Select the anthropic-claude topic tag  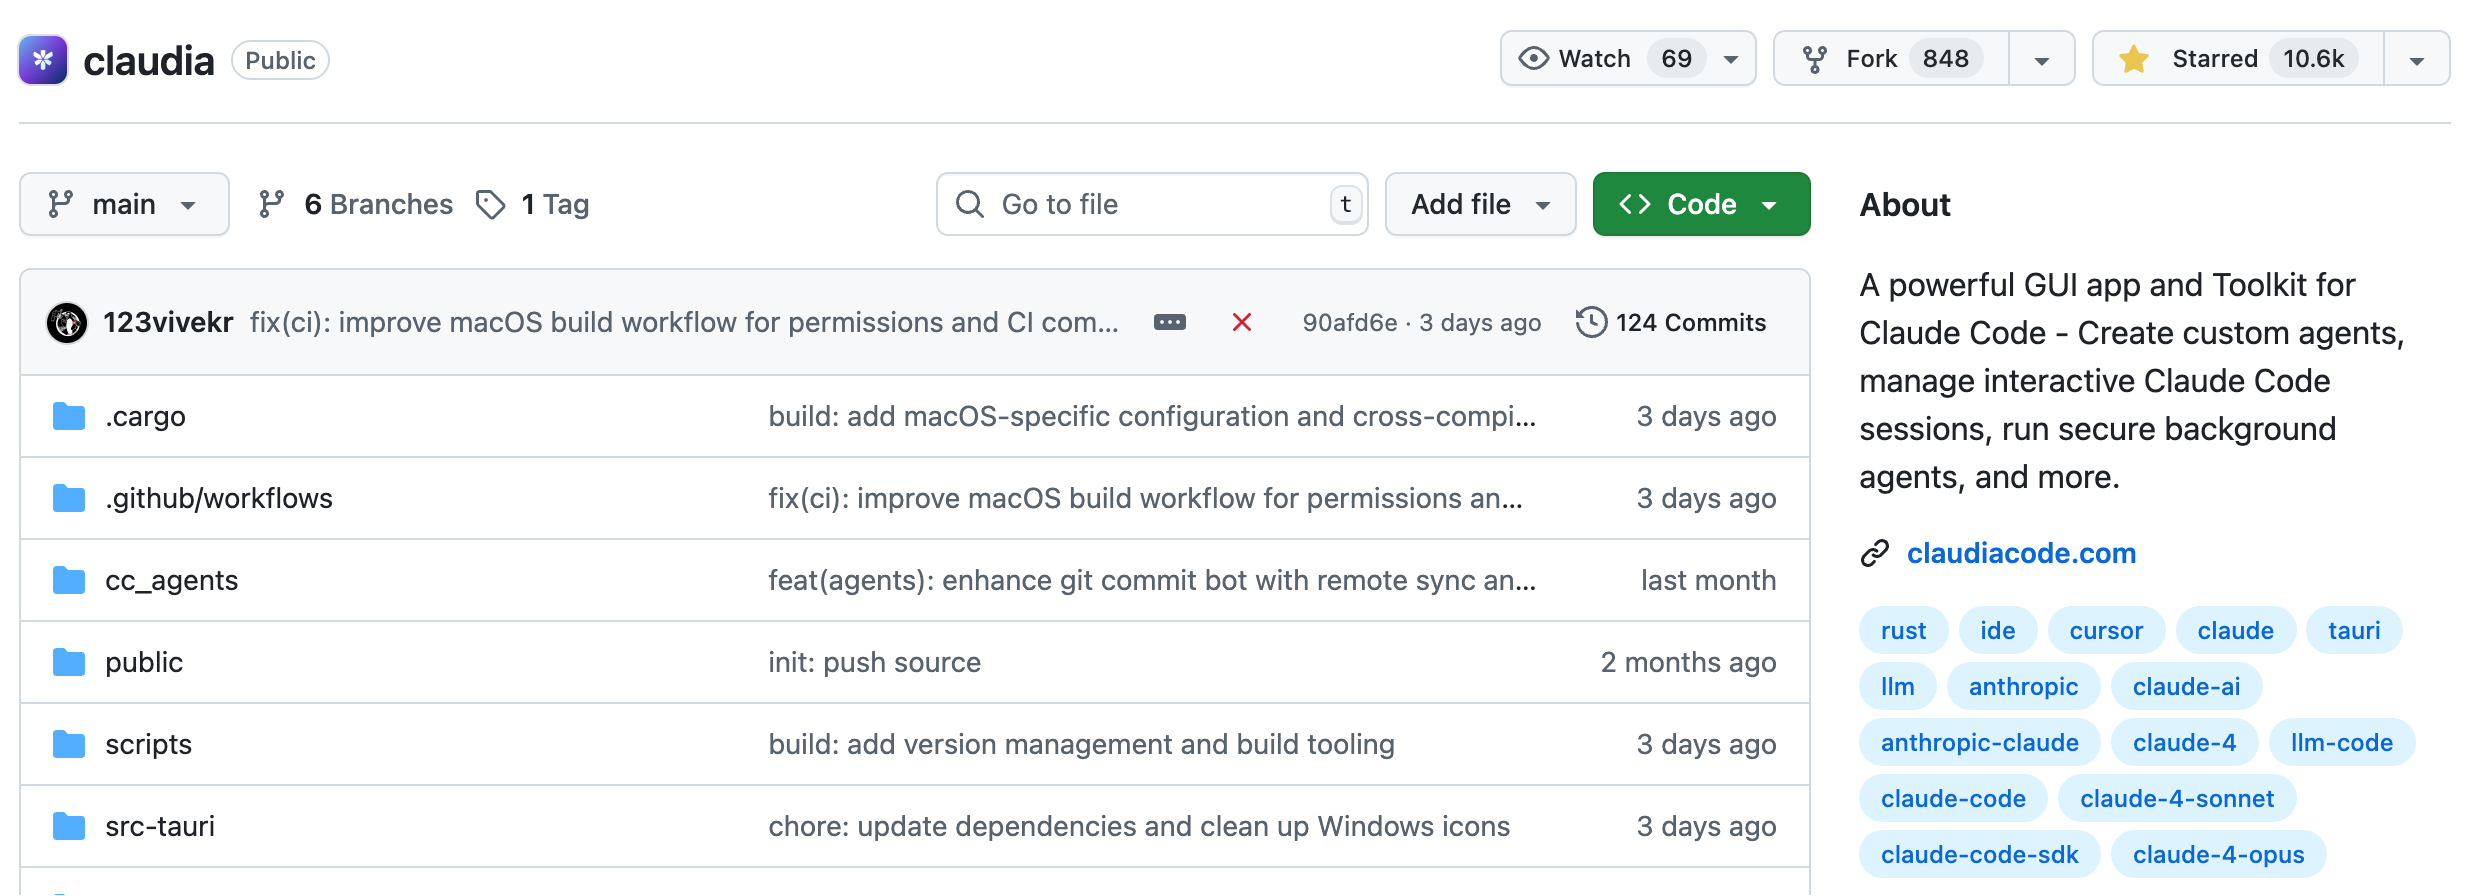[1979, 742]
